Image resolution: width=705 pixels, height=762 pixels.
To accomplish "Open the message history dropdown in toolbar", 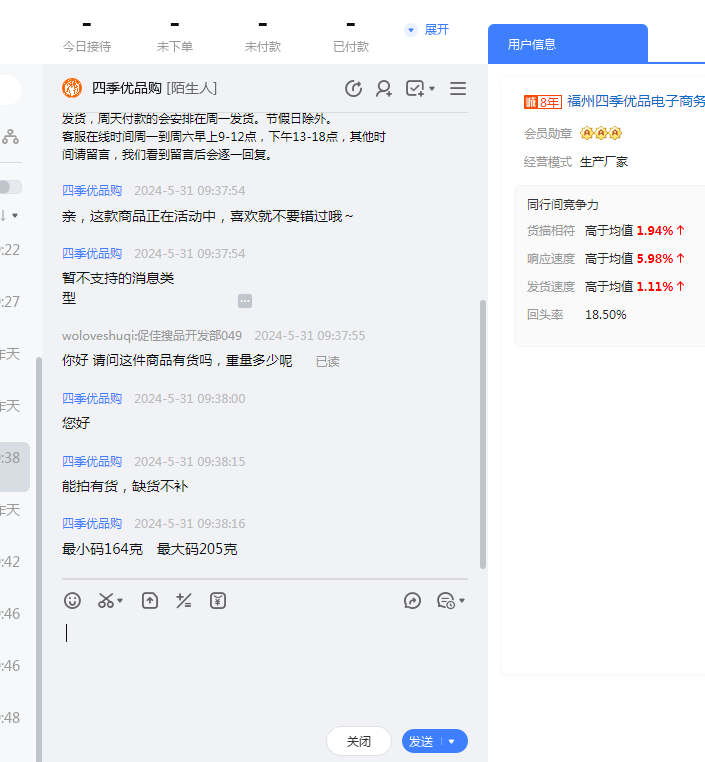I will [451, 600].
